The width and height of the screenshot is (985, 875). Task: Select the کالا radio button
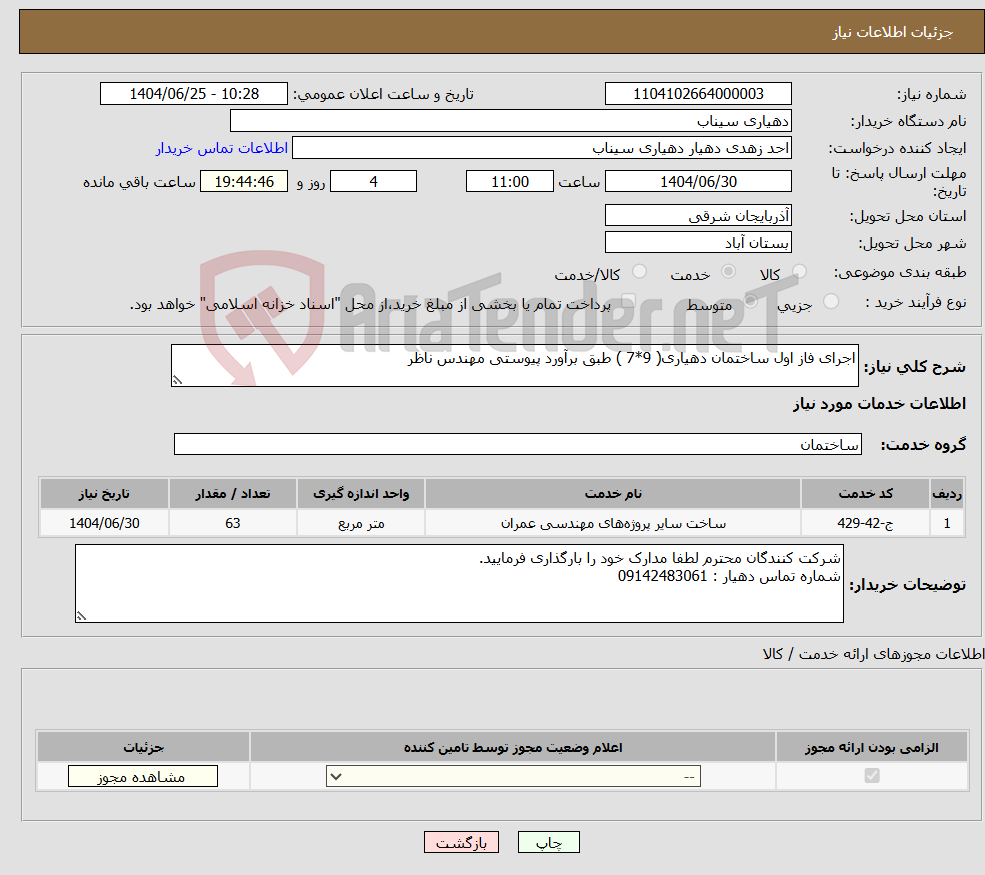pyautogui.click(x=799, y=271)
